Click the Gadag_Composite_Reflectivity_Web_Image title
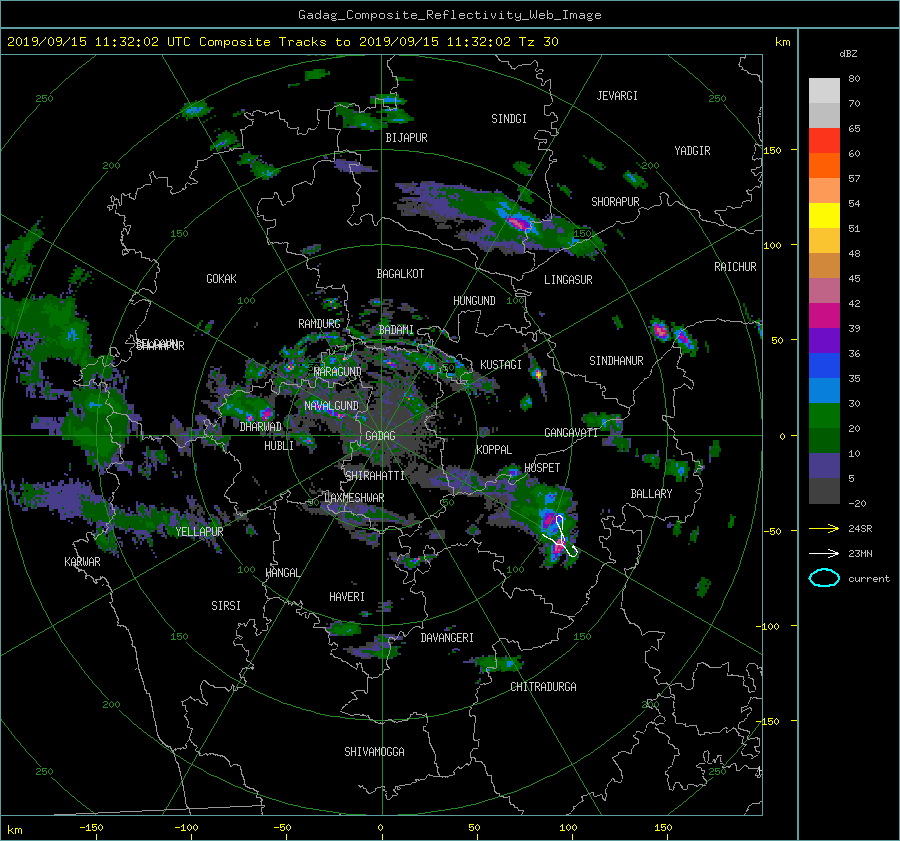This screenshot has height=841, width=900. click(x=450, y=15)
